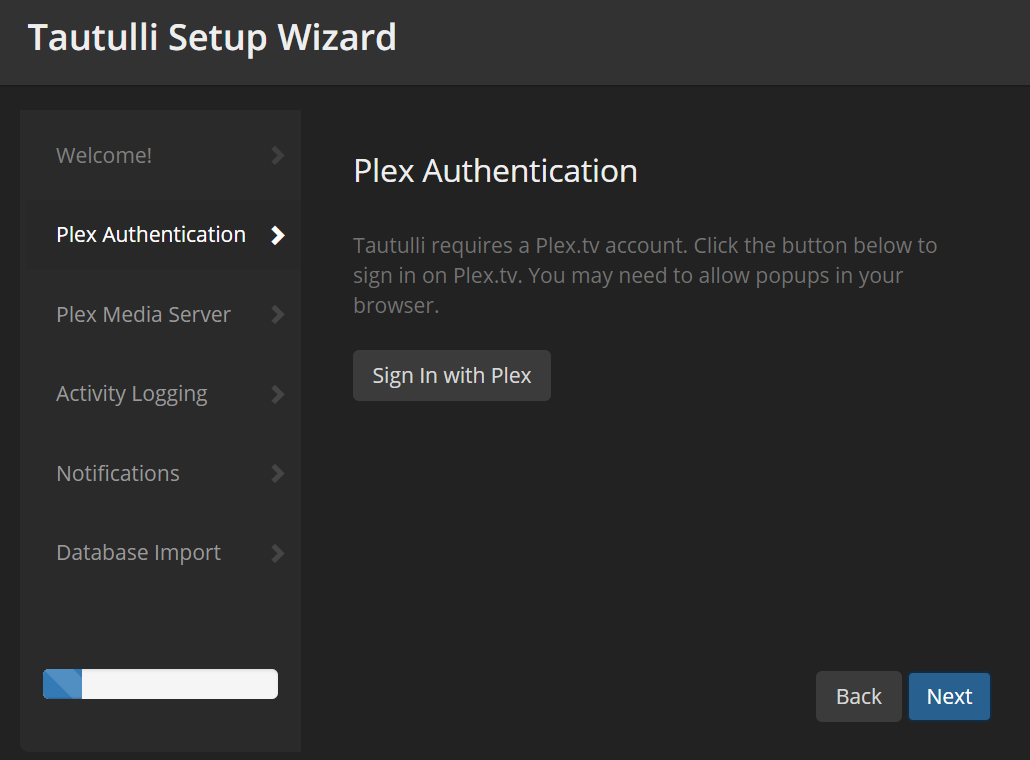The height and width of the screenshot is (760, 1030).
Task: Open the Notifications step
Action: point(118,474)
